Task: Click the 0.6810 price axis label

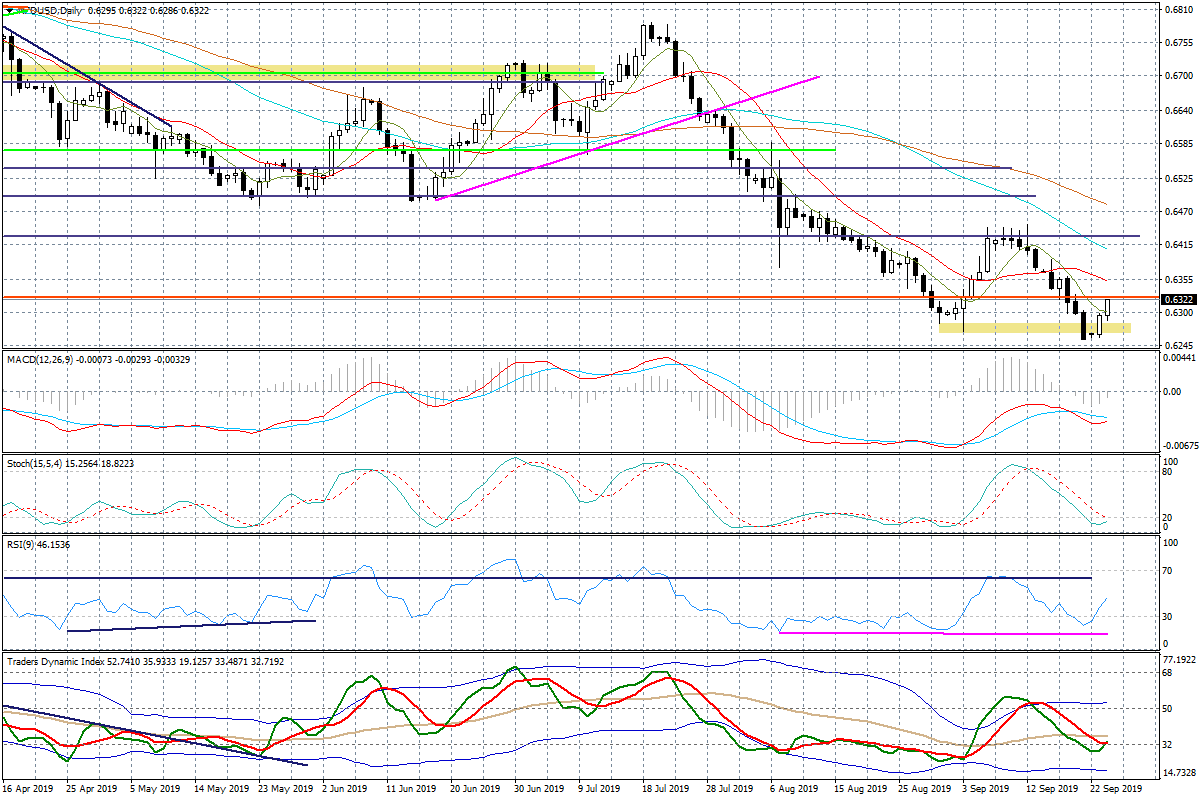Action: [x=1179, y=9]
